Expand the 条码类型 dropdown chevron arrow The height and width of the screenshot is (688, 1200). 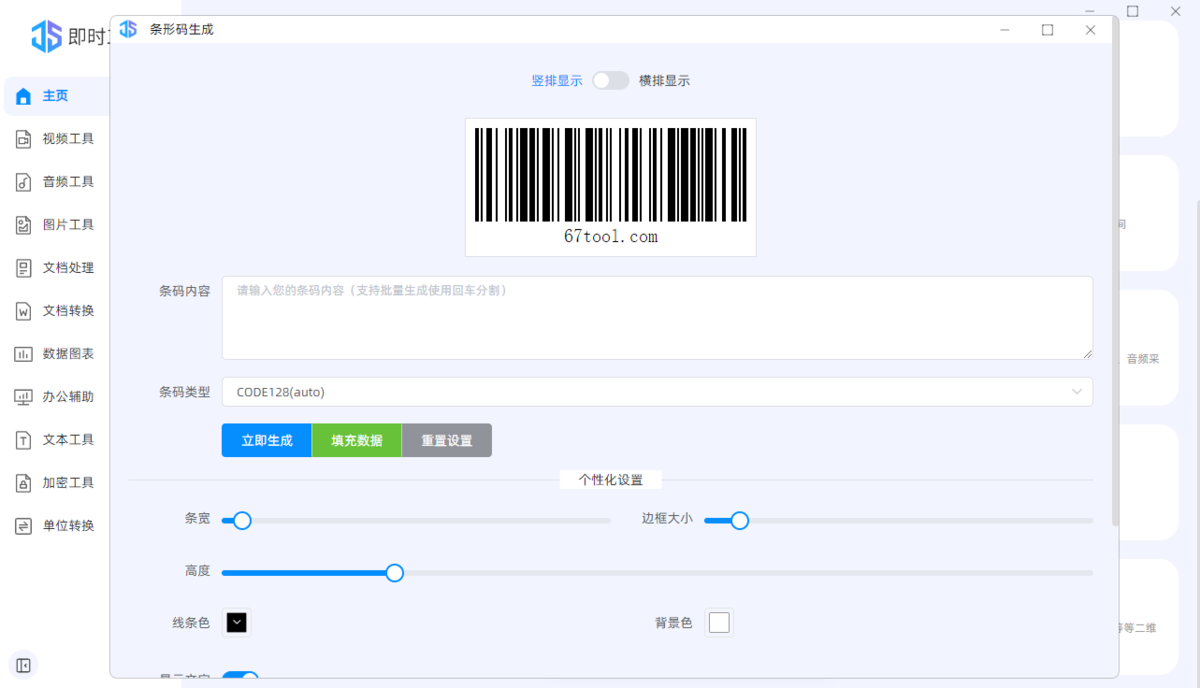pyautogui.click(x=1077, y=392)
